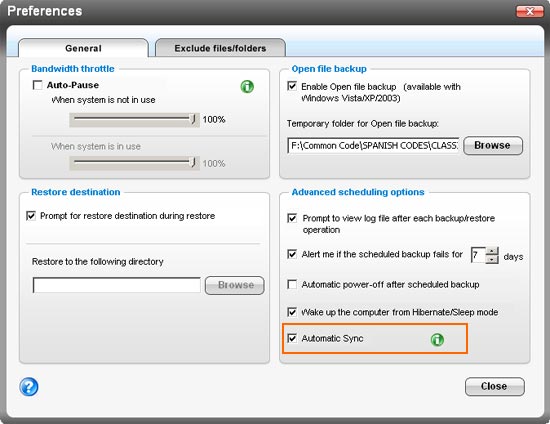Click the 'When system is not in use' label

coord(103,100)
